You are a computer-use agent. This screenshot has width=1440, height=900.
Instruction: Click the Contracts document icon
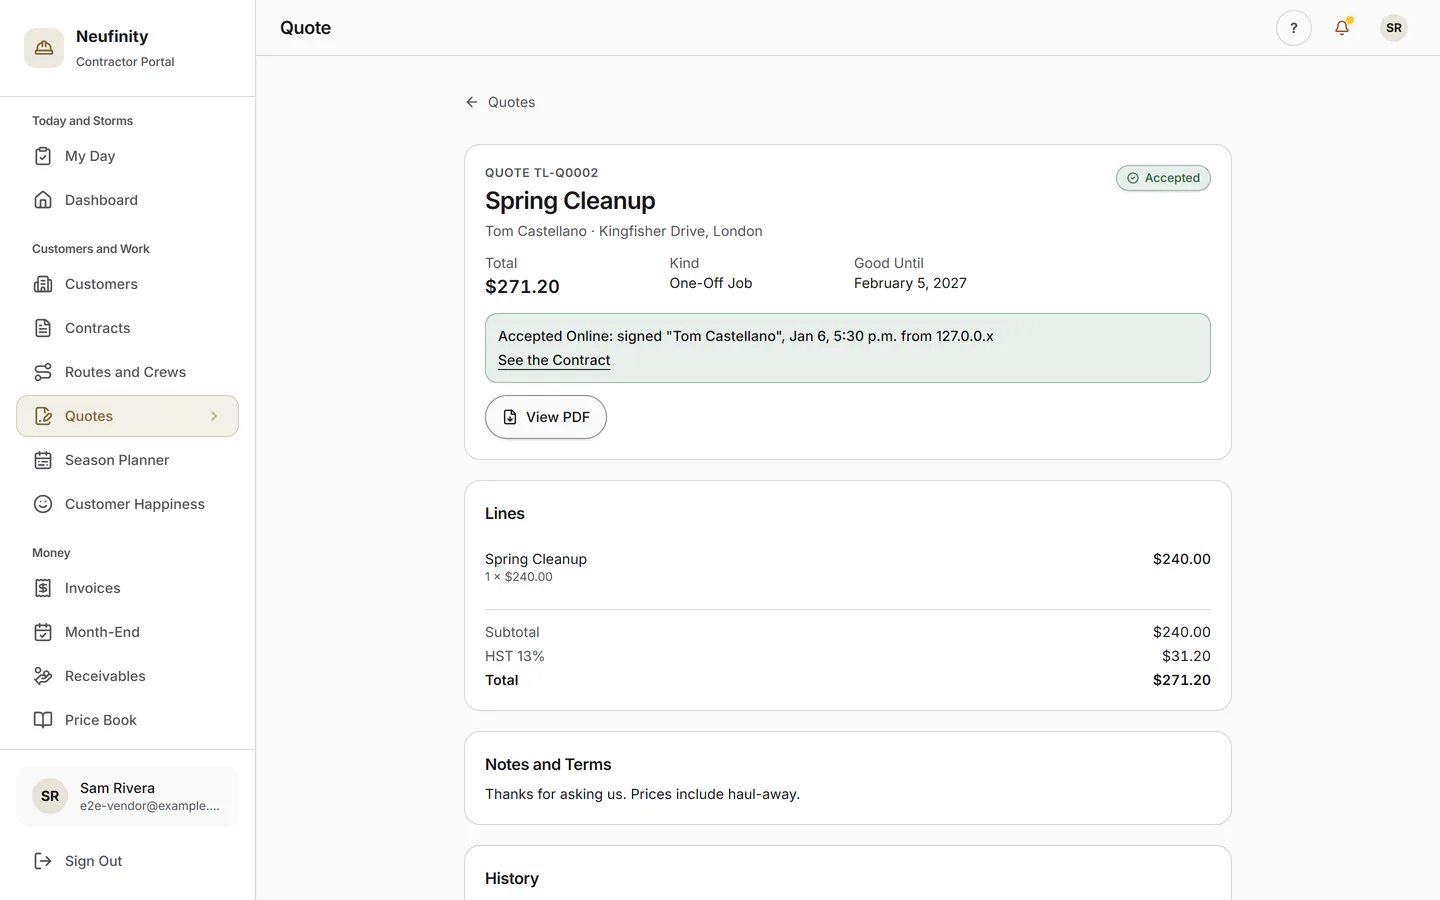click(43, 328)
